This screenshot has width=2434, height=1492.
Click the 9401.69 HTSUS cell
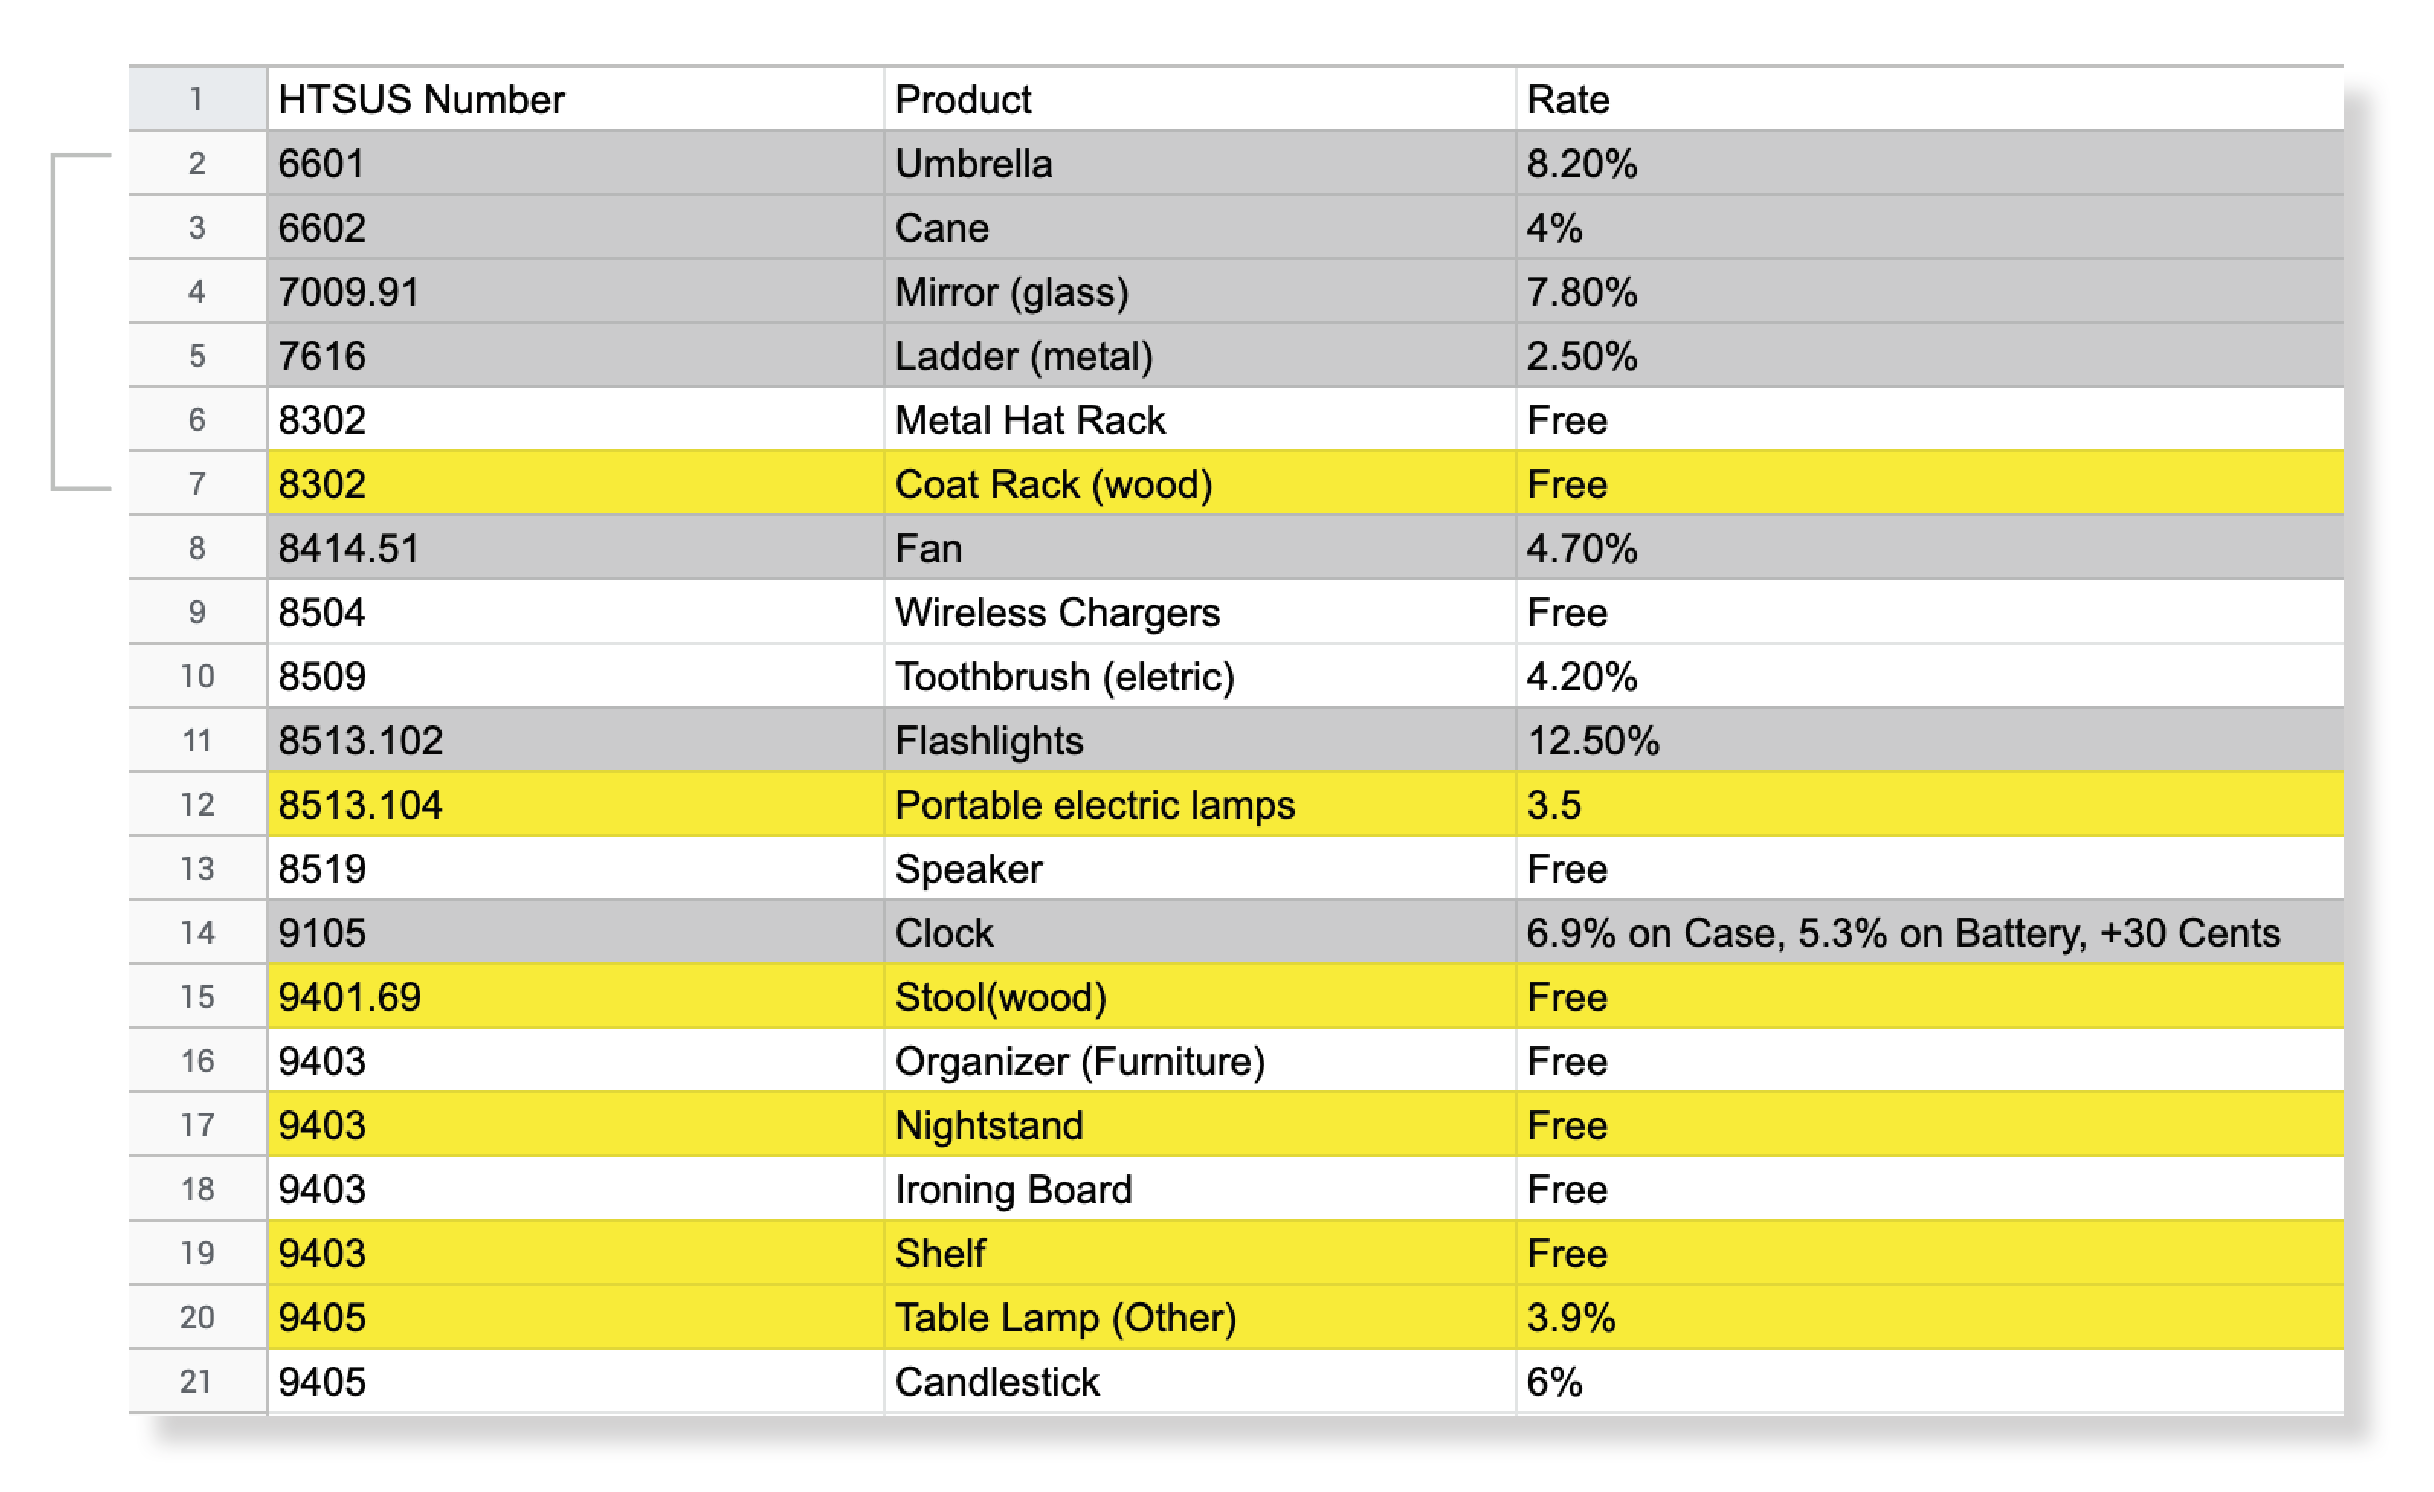coord(575,997)
